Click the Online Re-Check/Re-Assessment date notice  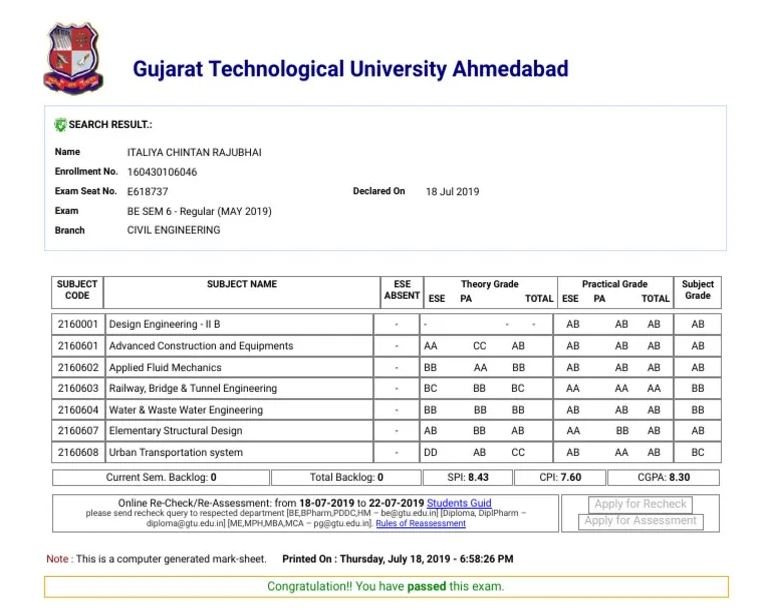pos(271,503)
